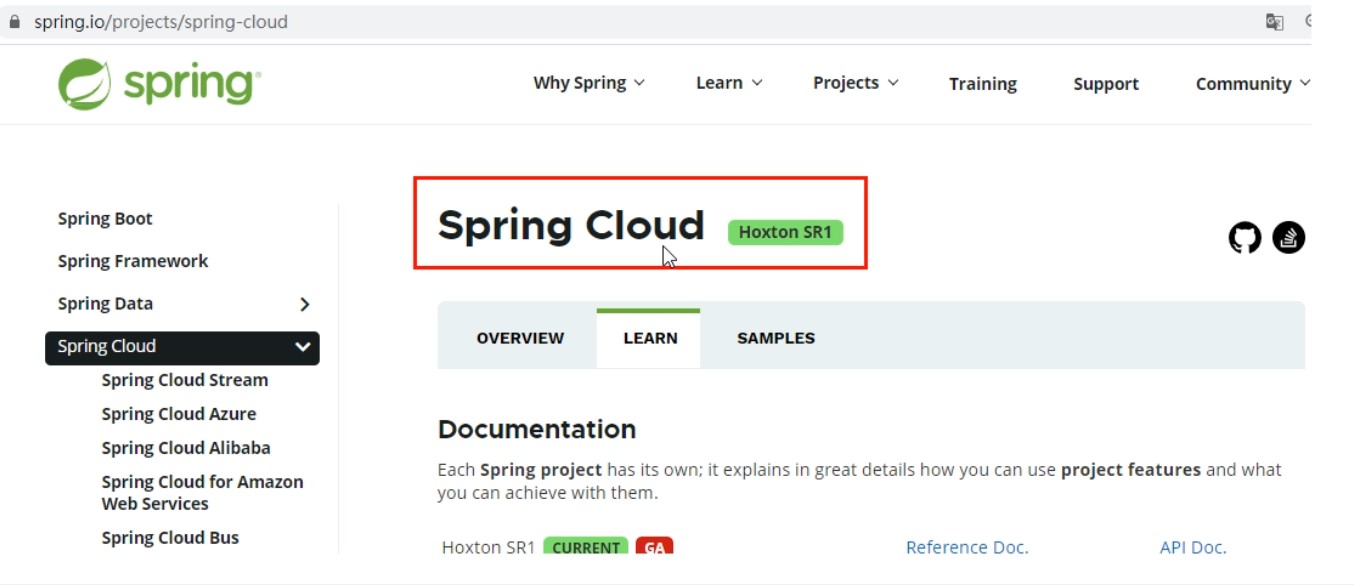Click the translate page icon in address bar
This screenshot has width=1354, height=585.
tap(1275, 22)
